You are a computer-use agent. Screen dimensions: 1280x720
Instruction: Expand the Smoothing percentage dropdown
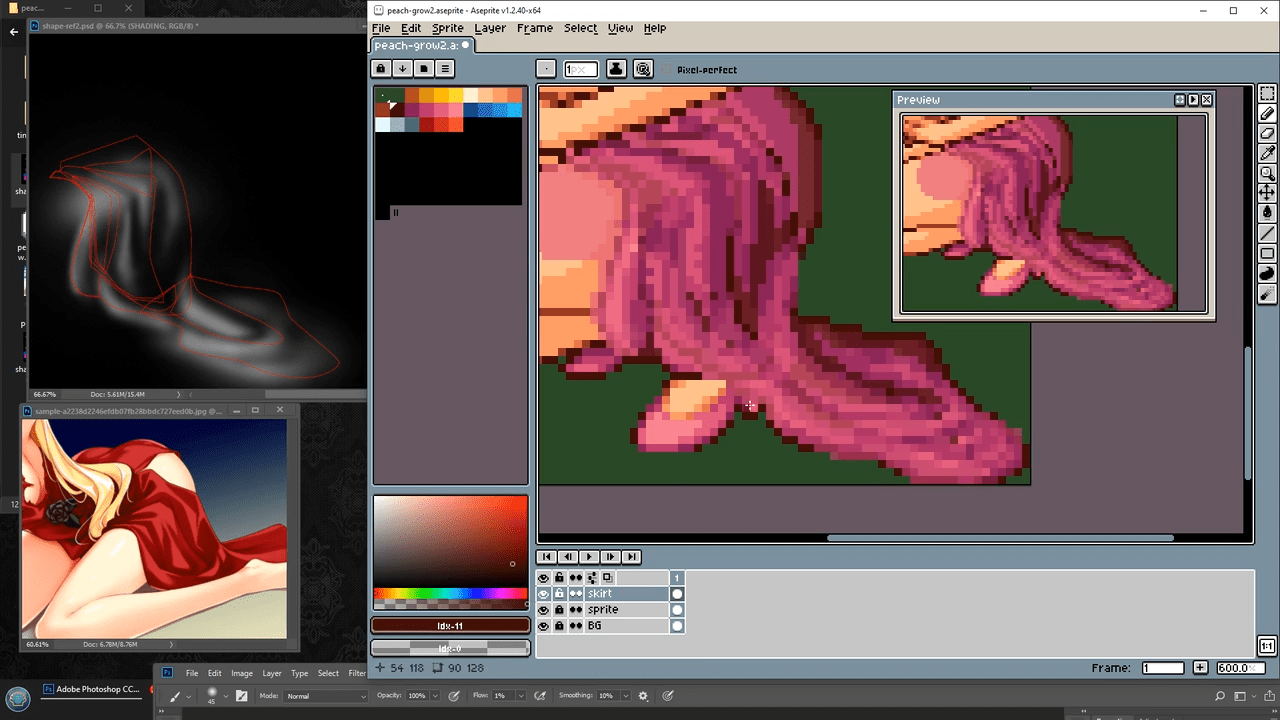(624, 696)
